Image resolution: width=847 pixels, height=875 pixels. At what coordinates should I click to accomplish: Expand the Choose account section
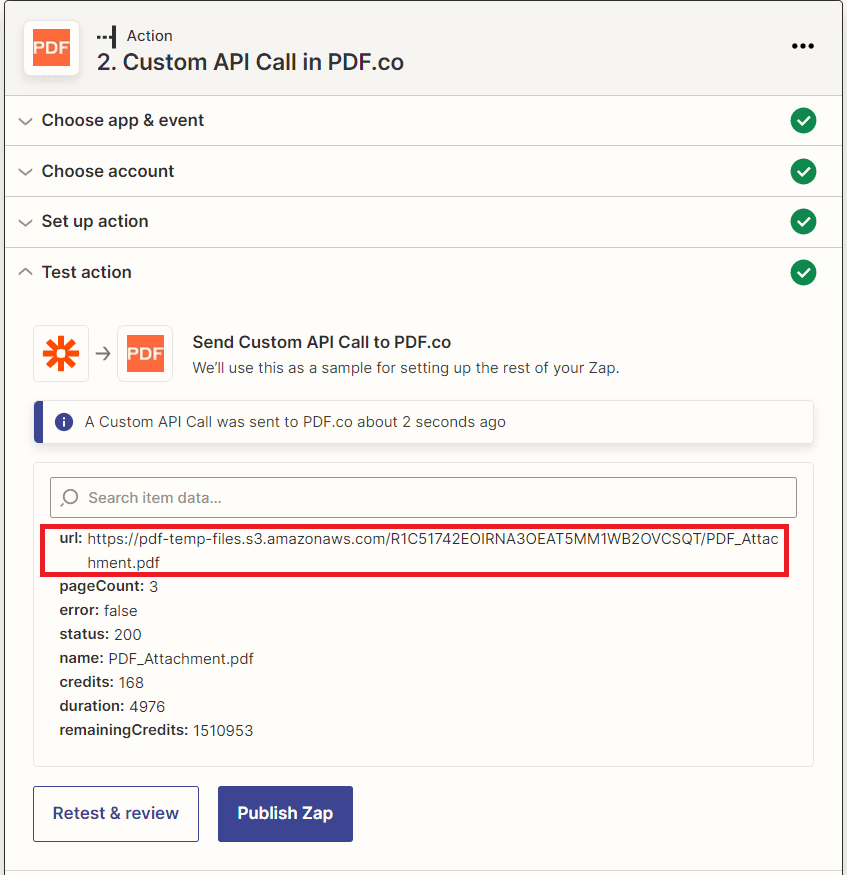pyautogui.click(x=107, y=171)
